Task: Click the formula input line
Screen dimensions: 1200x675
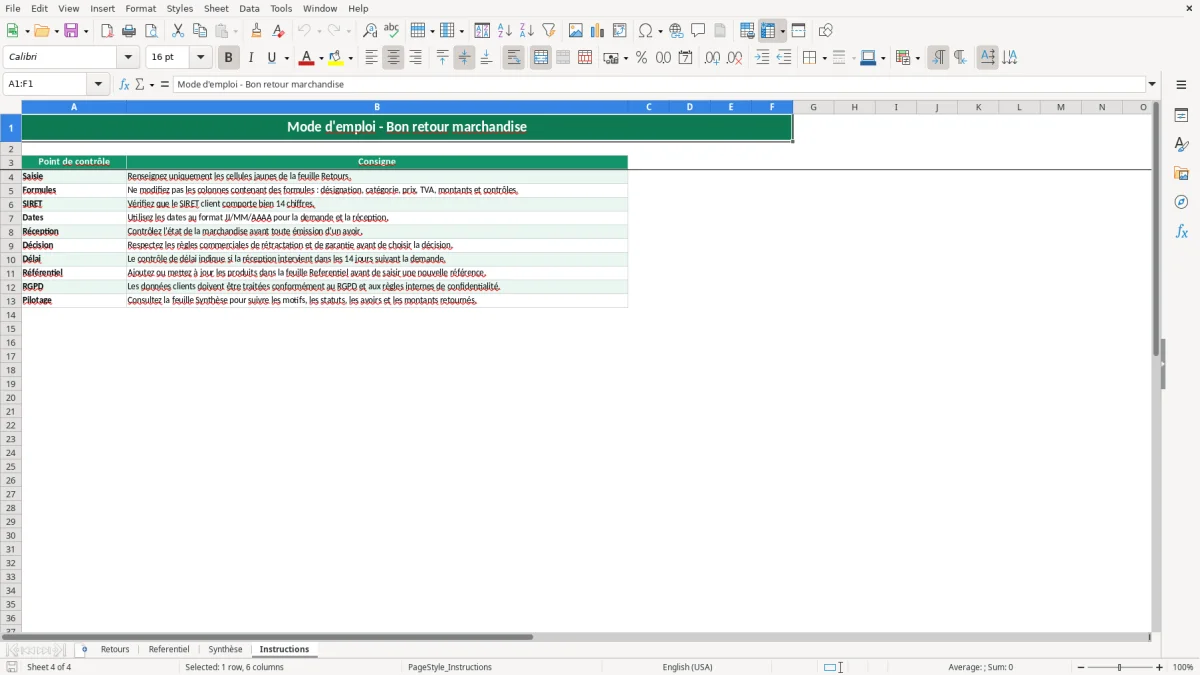Action: click(x=659, y=85)
